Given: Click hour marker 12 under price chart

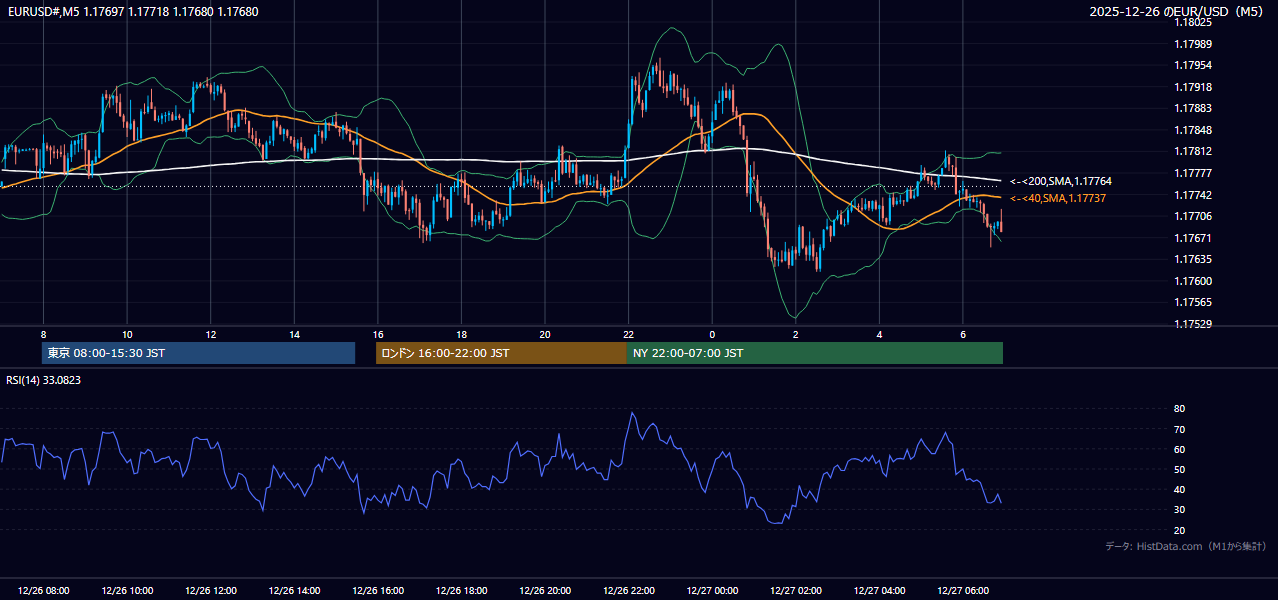Looking at the screenshot, I should [211, 334].
